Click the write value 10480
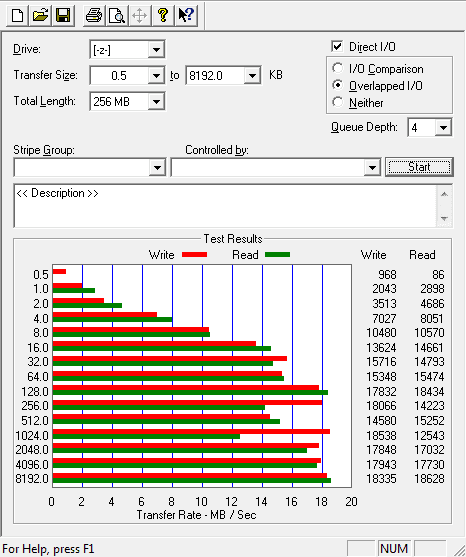 [381, 333]
